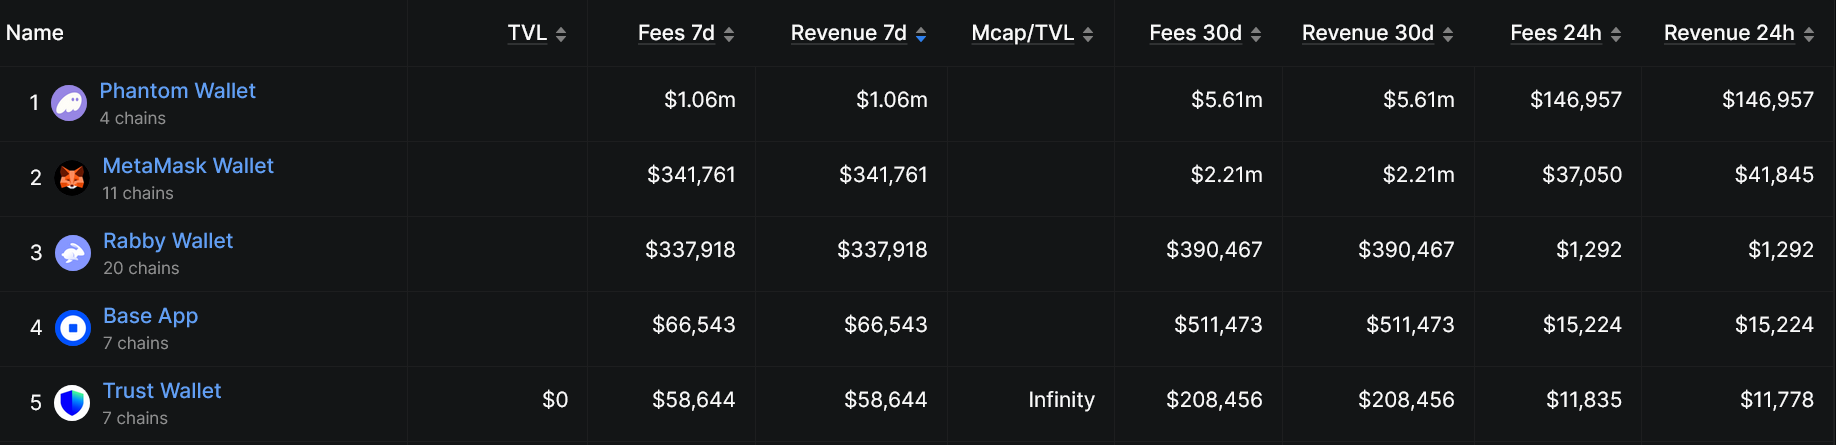The image size is (1836, 445).
Task: Open the MetaMask Wallet link
Action: pyautogui.click(x=188, y=166)
